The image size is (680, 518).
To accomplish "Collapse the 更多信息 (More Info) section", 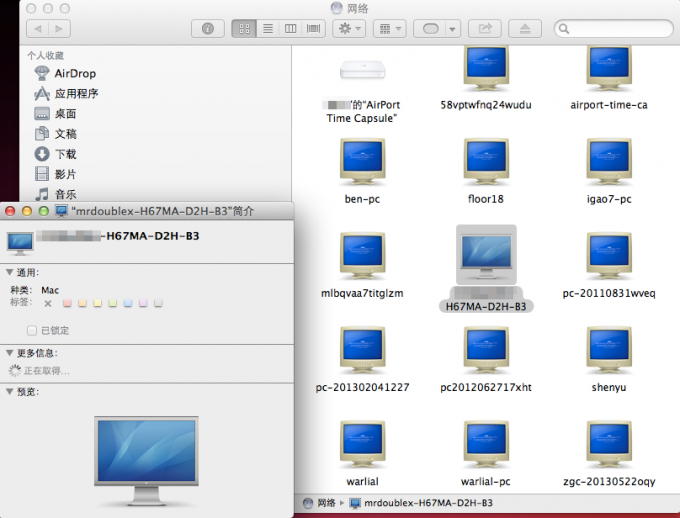I will [10, 353].
